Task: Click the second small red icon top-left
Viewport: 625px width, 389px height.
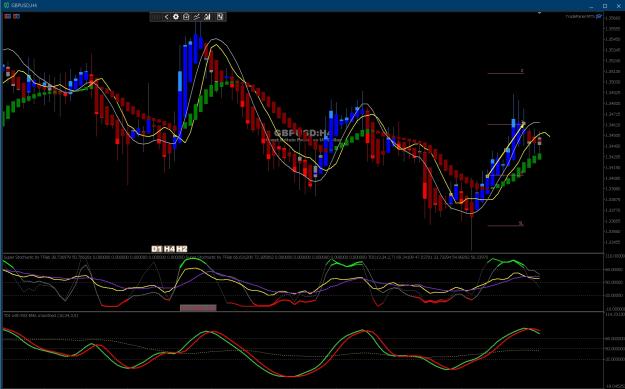Action: (x=16, y=16)
